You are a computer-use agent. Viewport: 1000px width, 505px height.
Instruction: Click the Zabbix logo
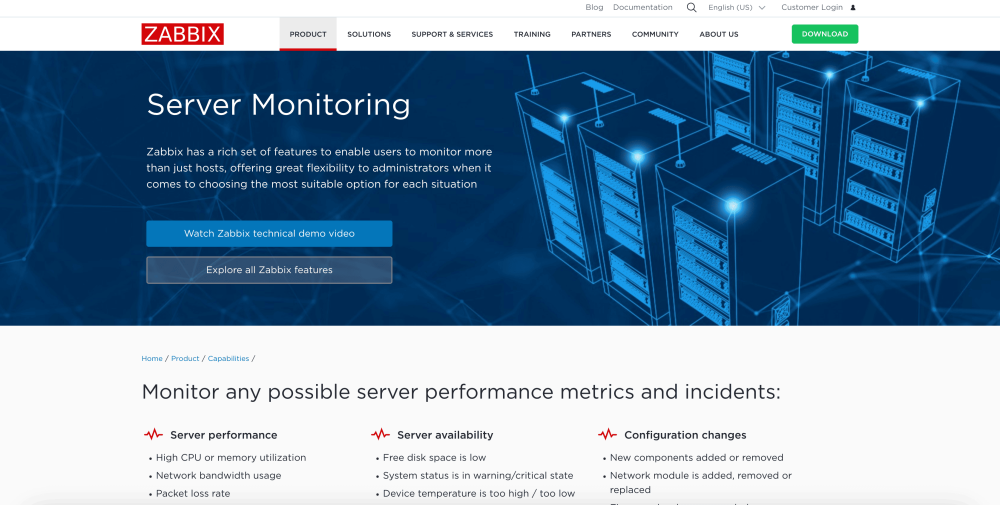(182, 34)
